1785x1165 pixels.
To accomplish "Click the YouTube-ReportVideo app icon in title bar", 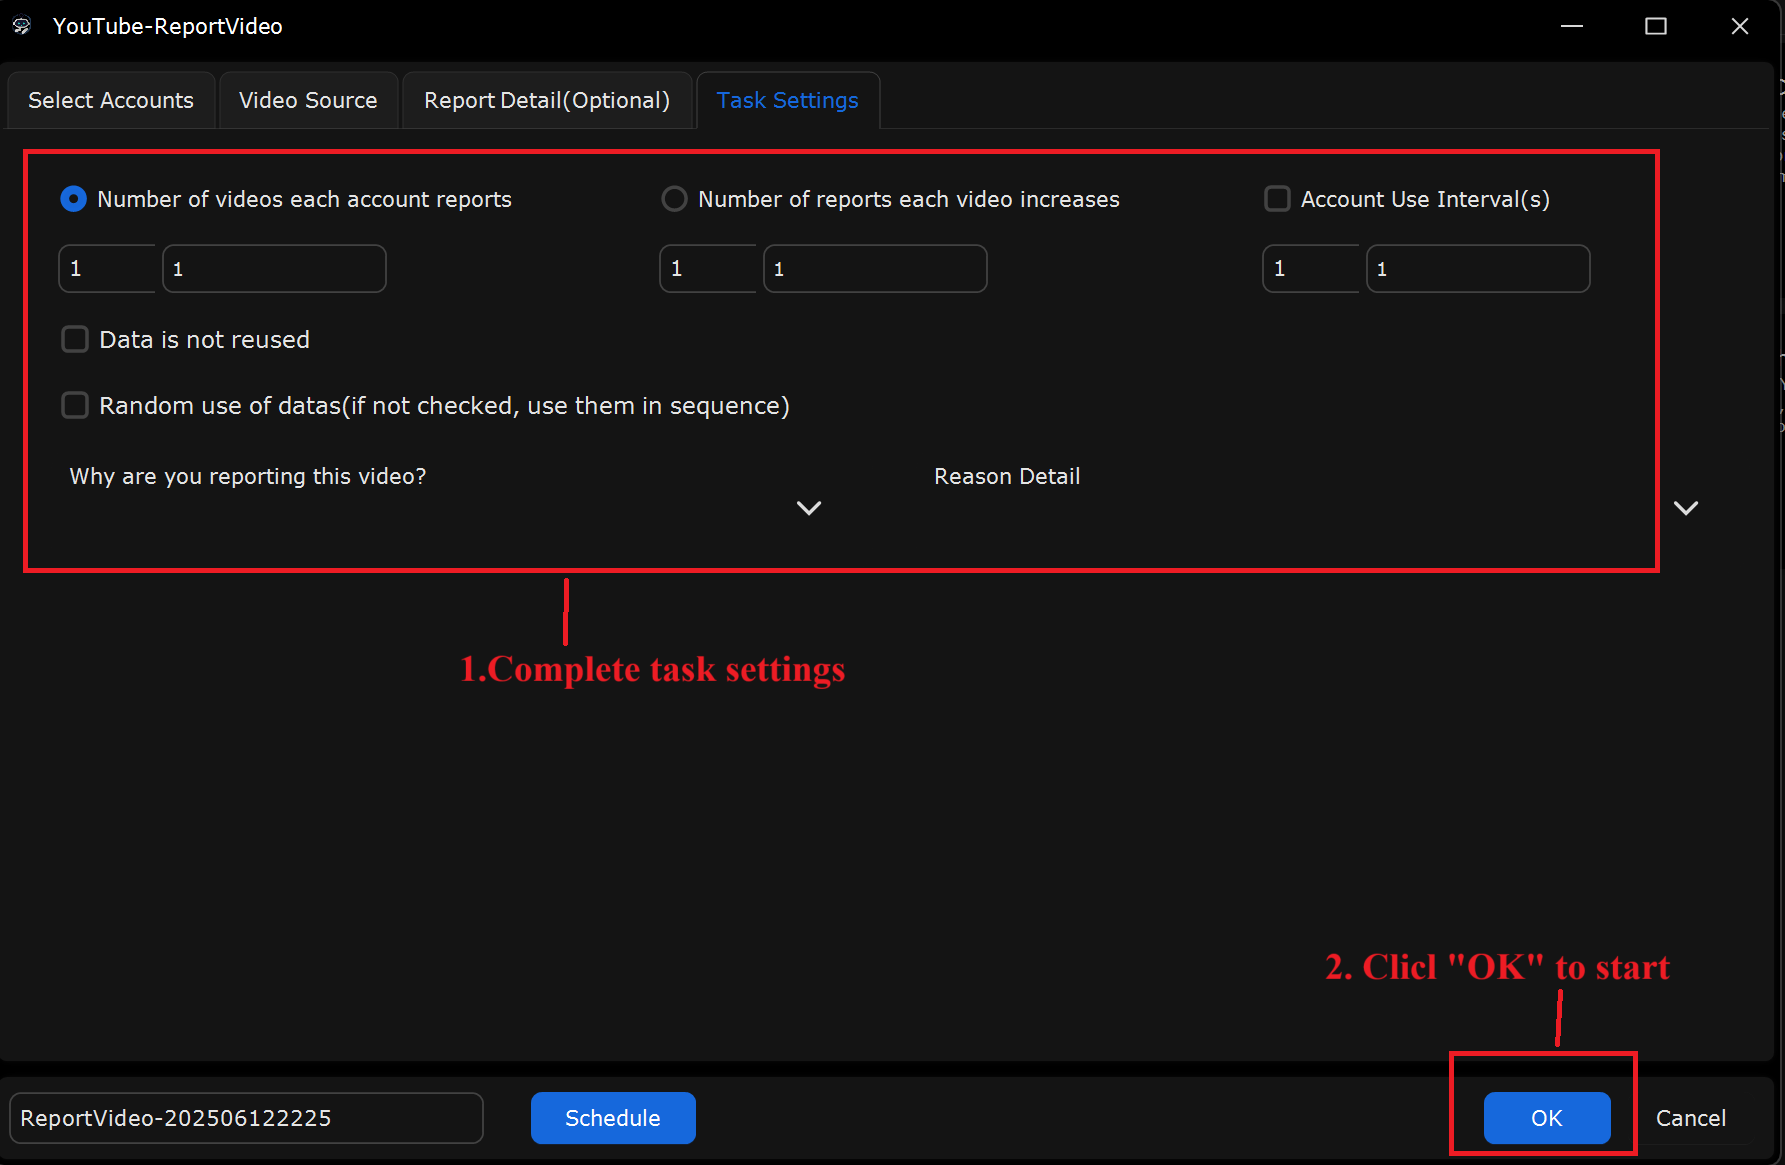I will point(22,26).
